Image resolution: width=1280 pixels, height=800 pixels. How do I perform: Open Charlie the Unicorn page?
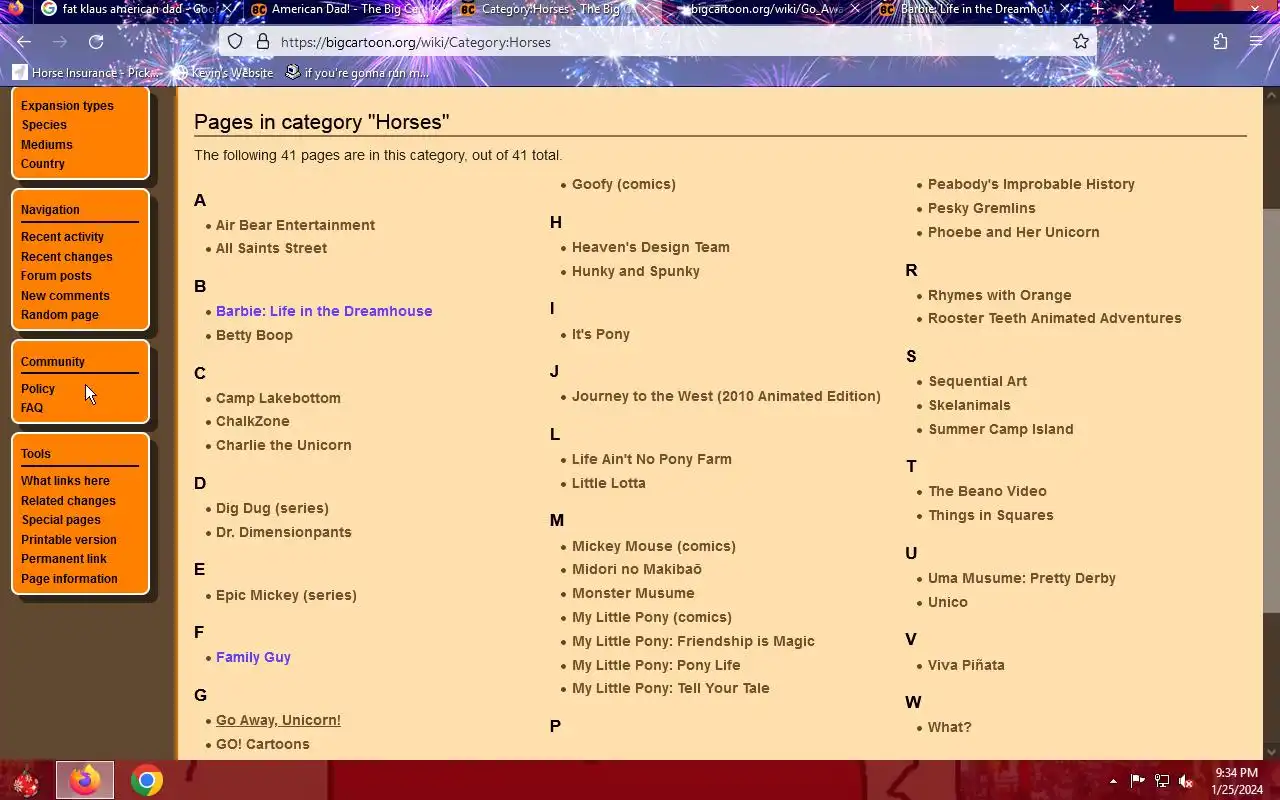pyautogui.click(x=283, y=445)
